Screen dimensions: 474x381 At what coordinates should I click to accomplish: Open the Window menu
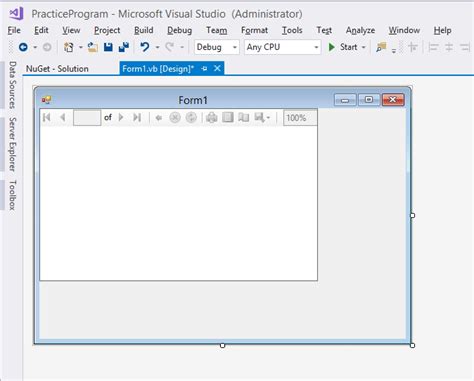tap(404, 30)
